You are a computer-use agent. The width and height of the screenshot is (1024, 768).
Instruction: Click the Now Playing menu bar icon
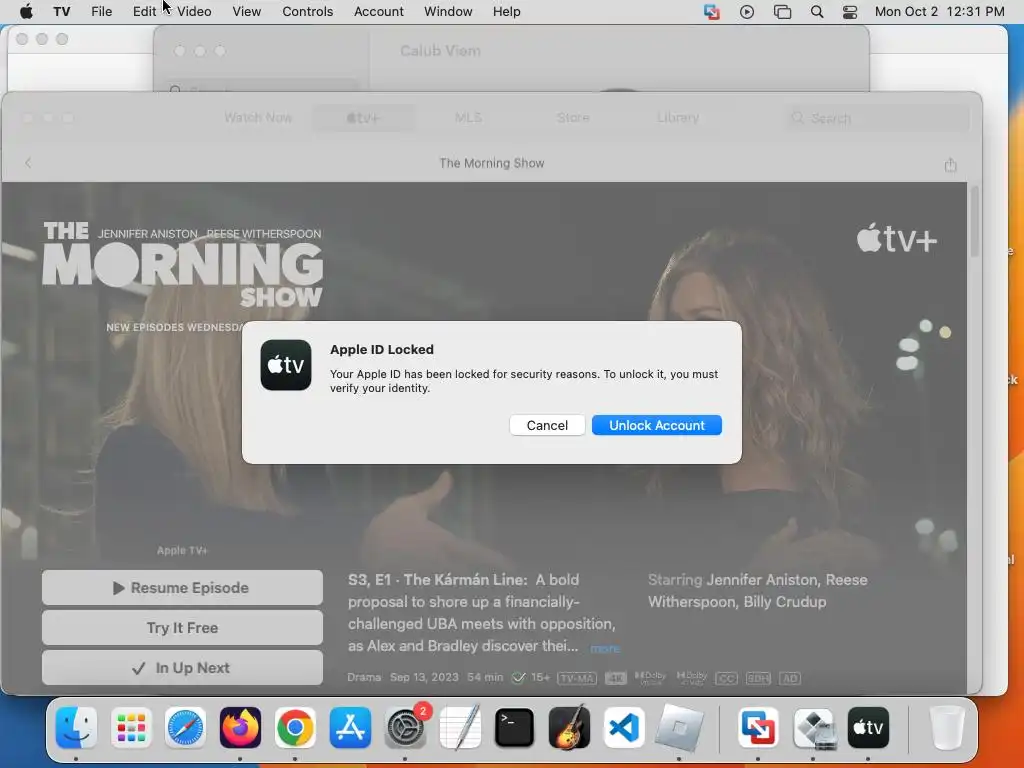747,12
